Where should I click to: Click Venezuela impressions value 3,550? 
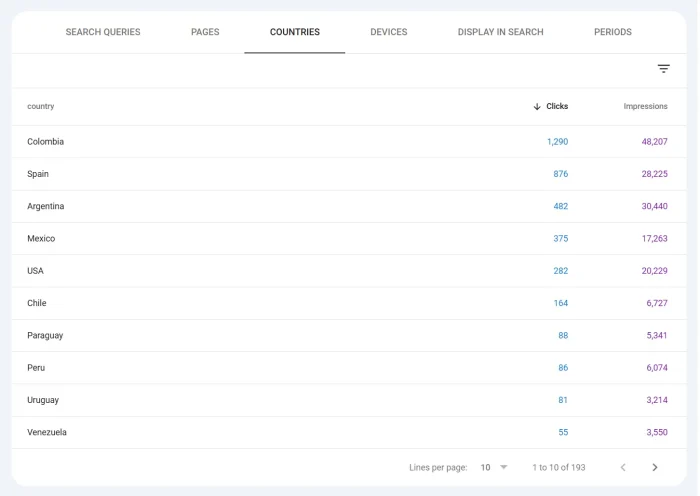(657, 432)
